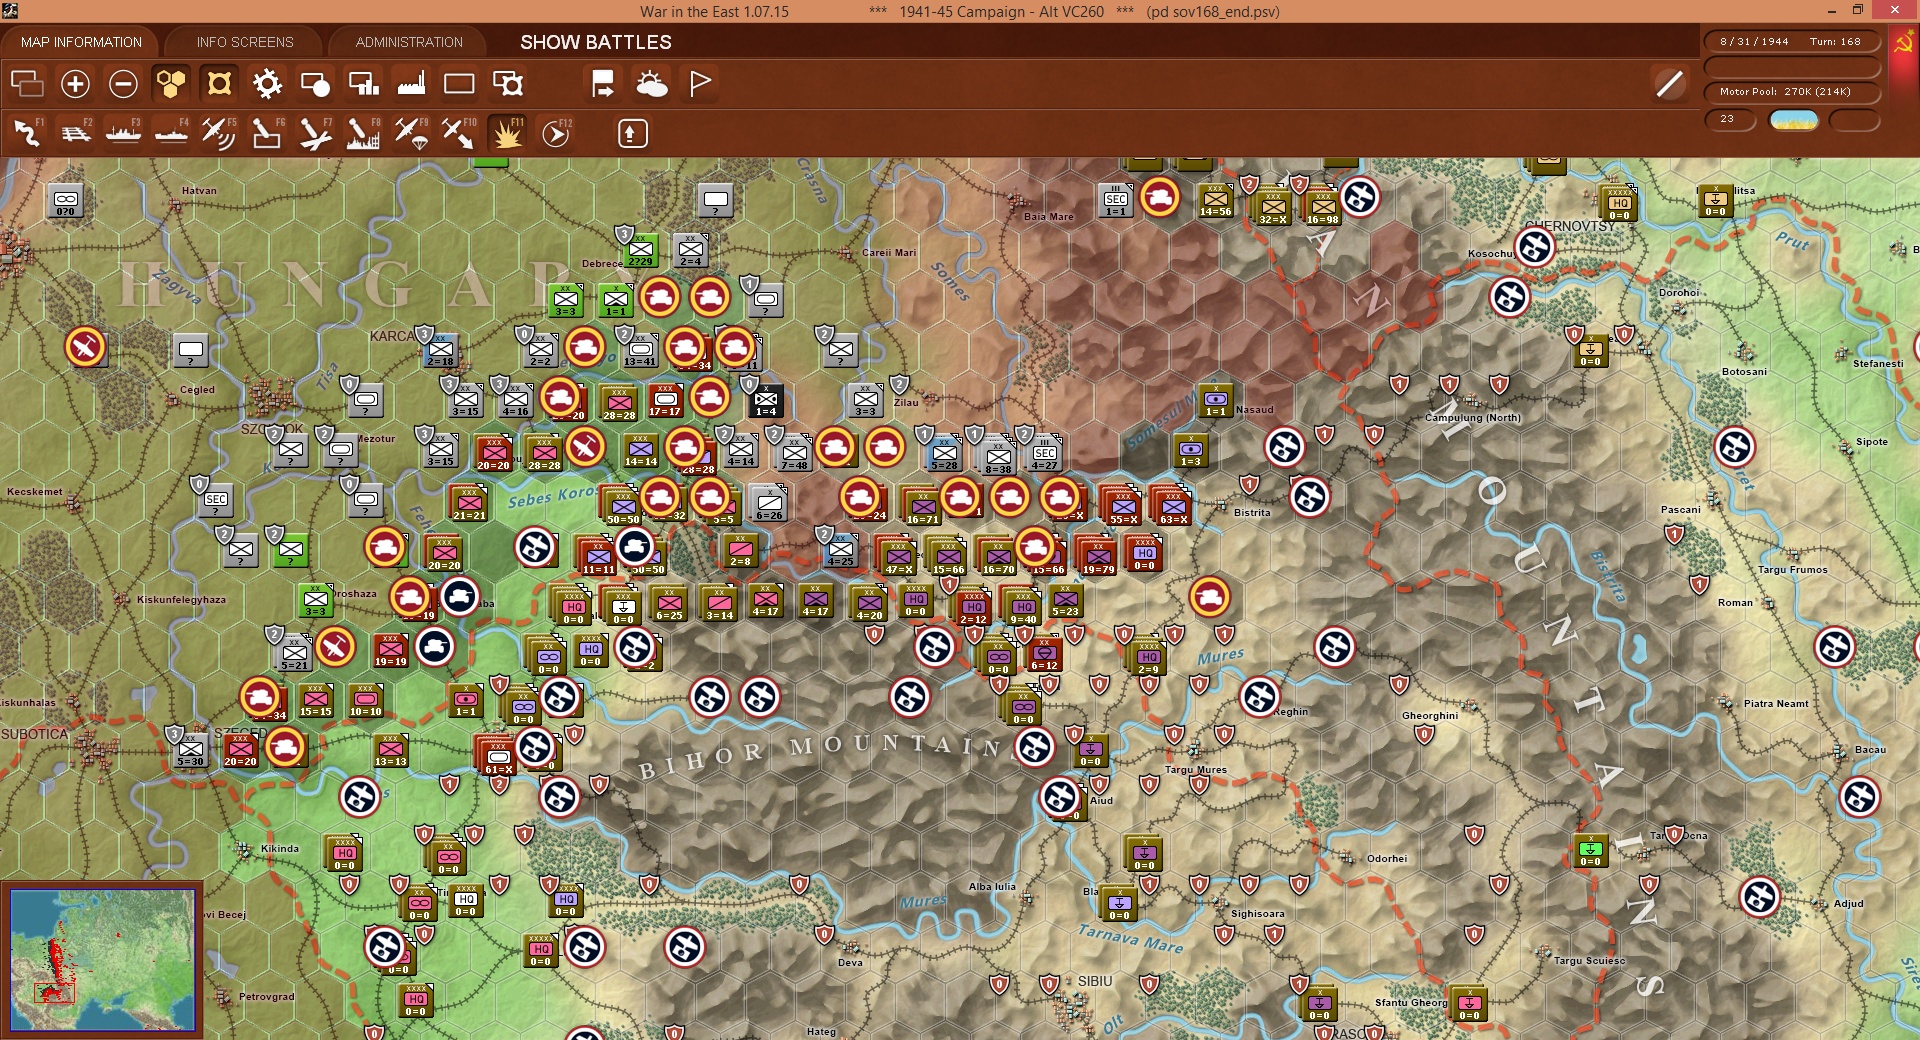Click the overlapping rectangles toolbar icon
Viewport: 1920px width, 1040px height.
(27, 84)
